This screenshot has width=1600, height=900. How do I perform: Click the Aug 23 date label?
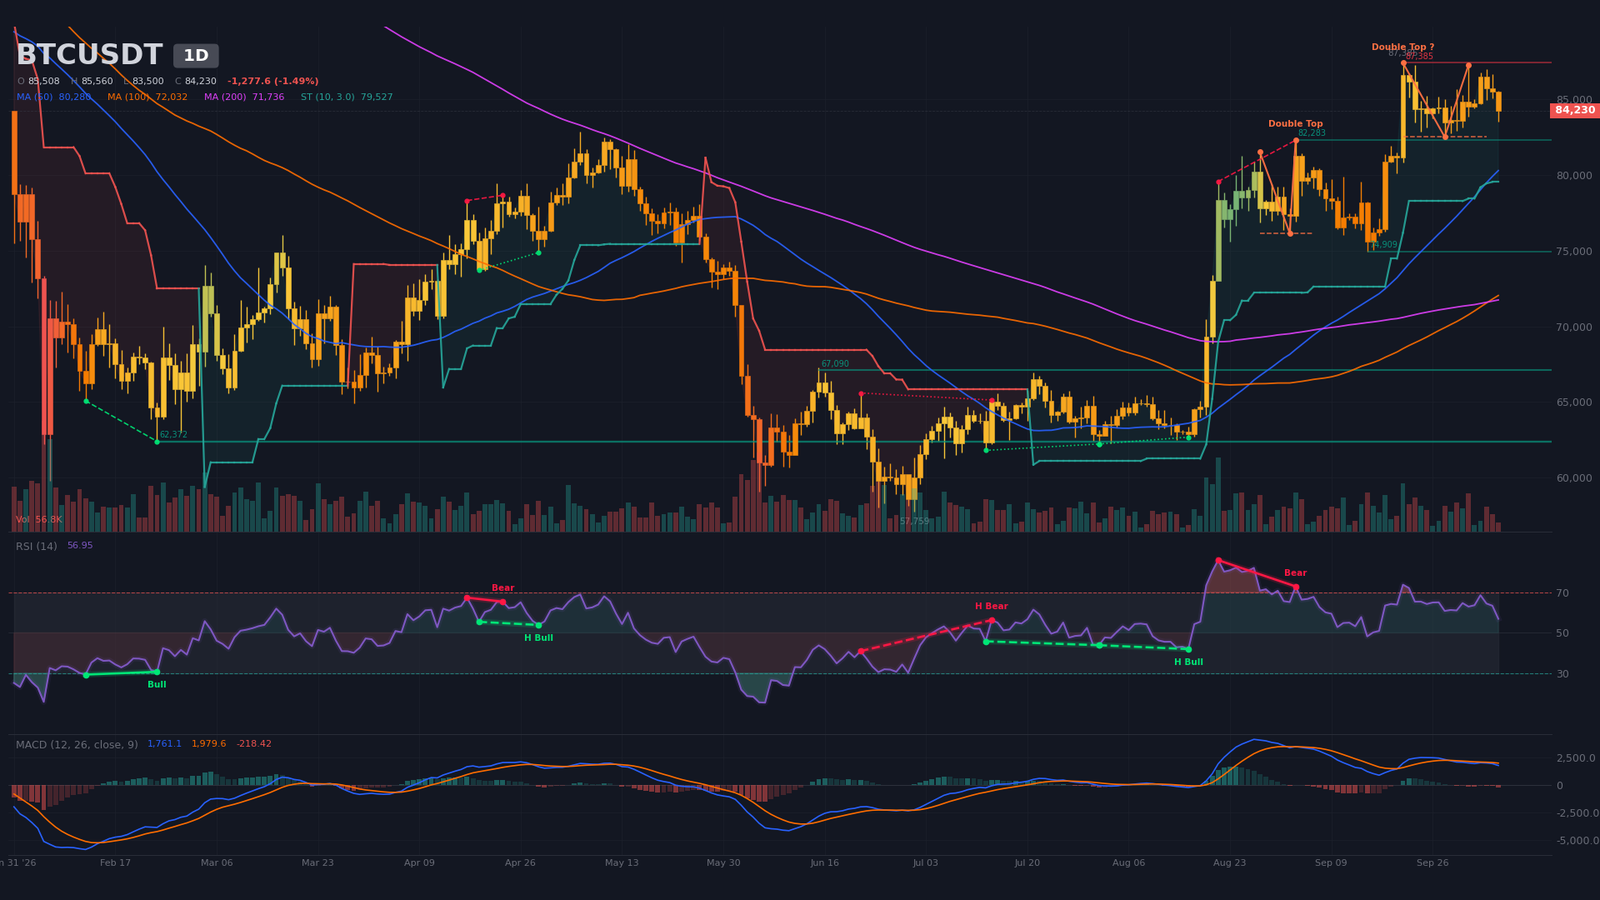tap(1230, 862)
